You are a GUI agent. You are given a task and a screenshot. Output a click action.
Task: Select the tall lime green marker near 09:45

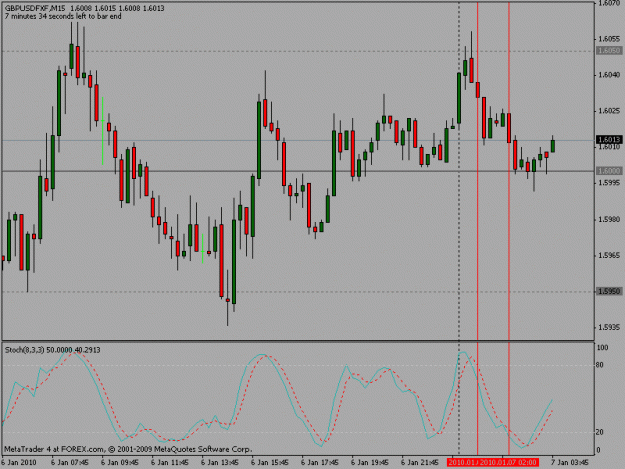(102, 131)
